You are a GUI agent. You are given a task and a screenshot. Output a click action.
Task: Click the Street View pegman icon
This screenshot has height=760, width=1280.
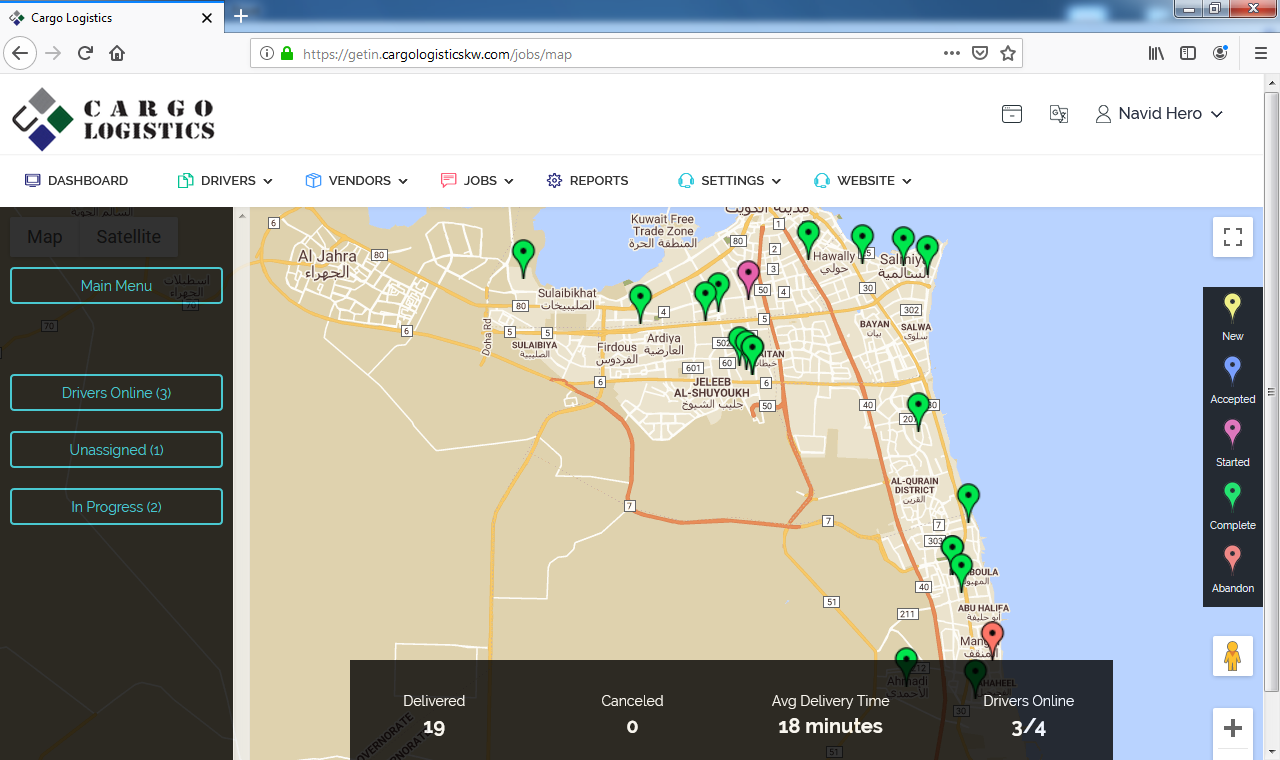click(x=1233, y=656)
